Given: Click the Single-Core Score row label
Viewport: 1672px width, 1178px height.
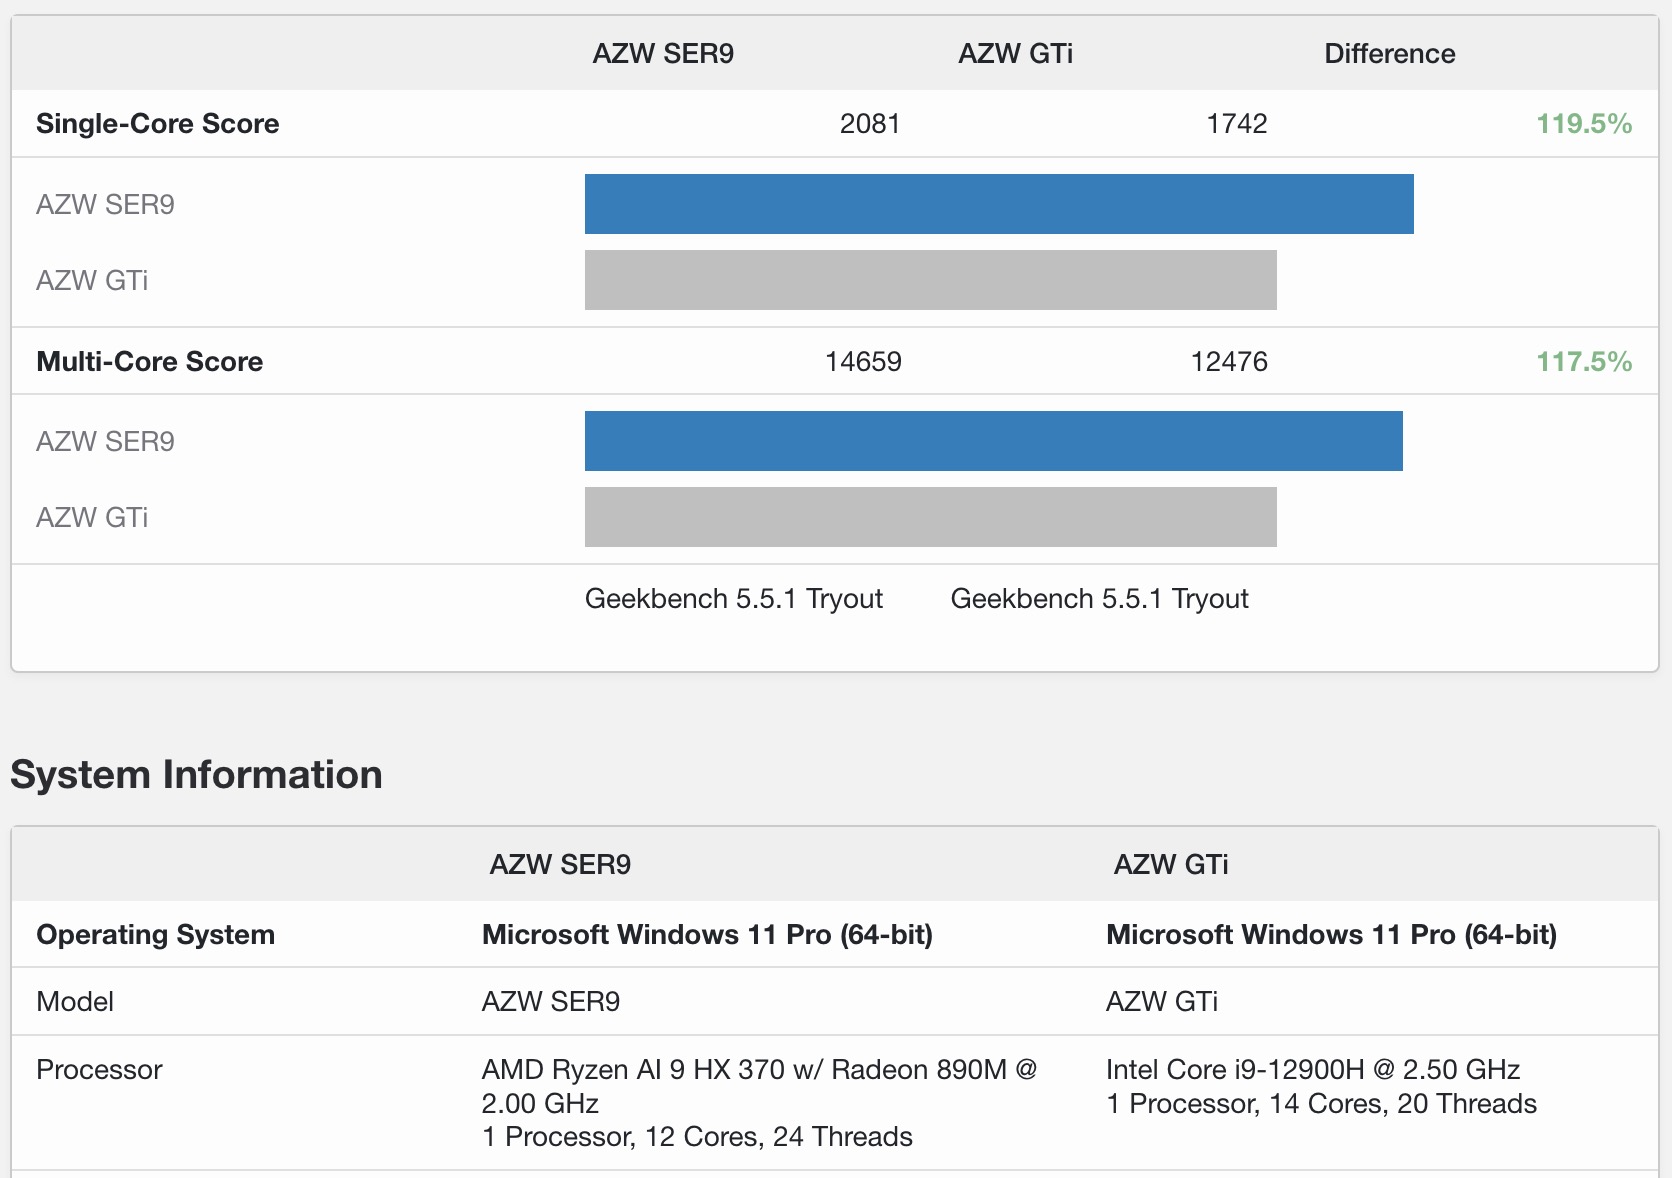Looking at the screenshot, I should [157, 124].
